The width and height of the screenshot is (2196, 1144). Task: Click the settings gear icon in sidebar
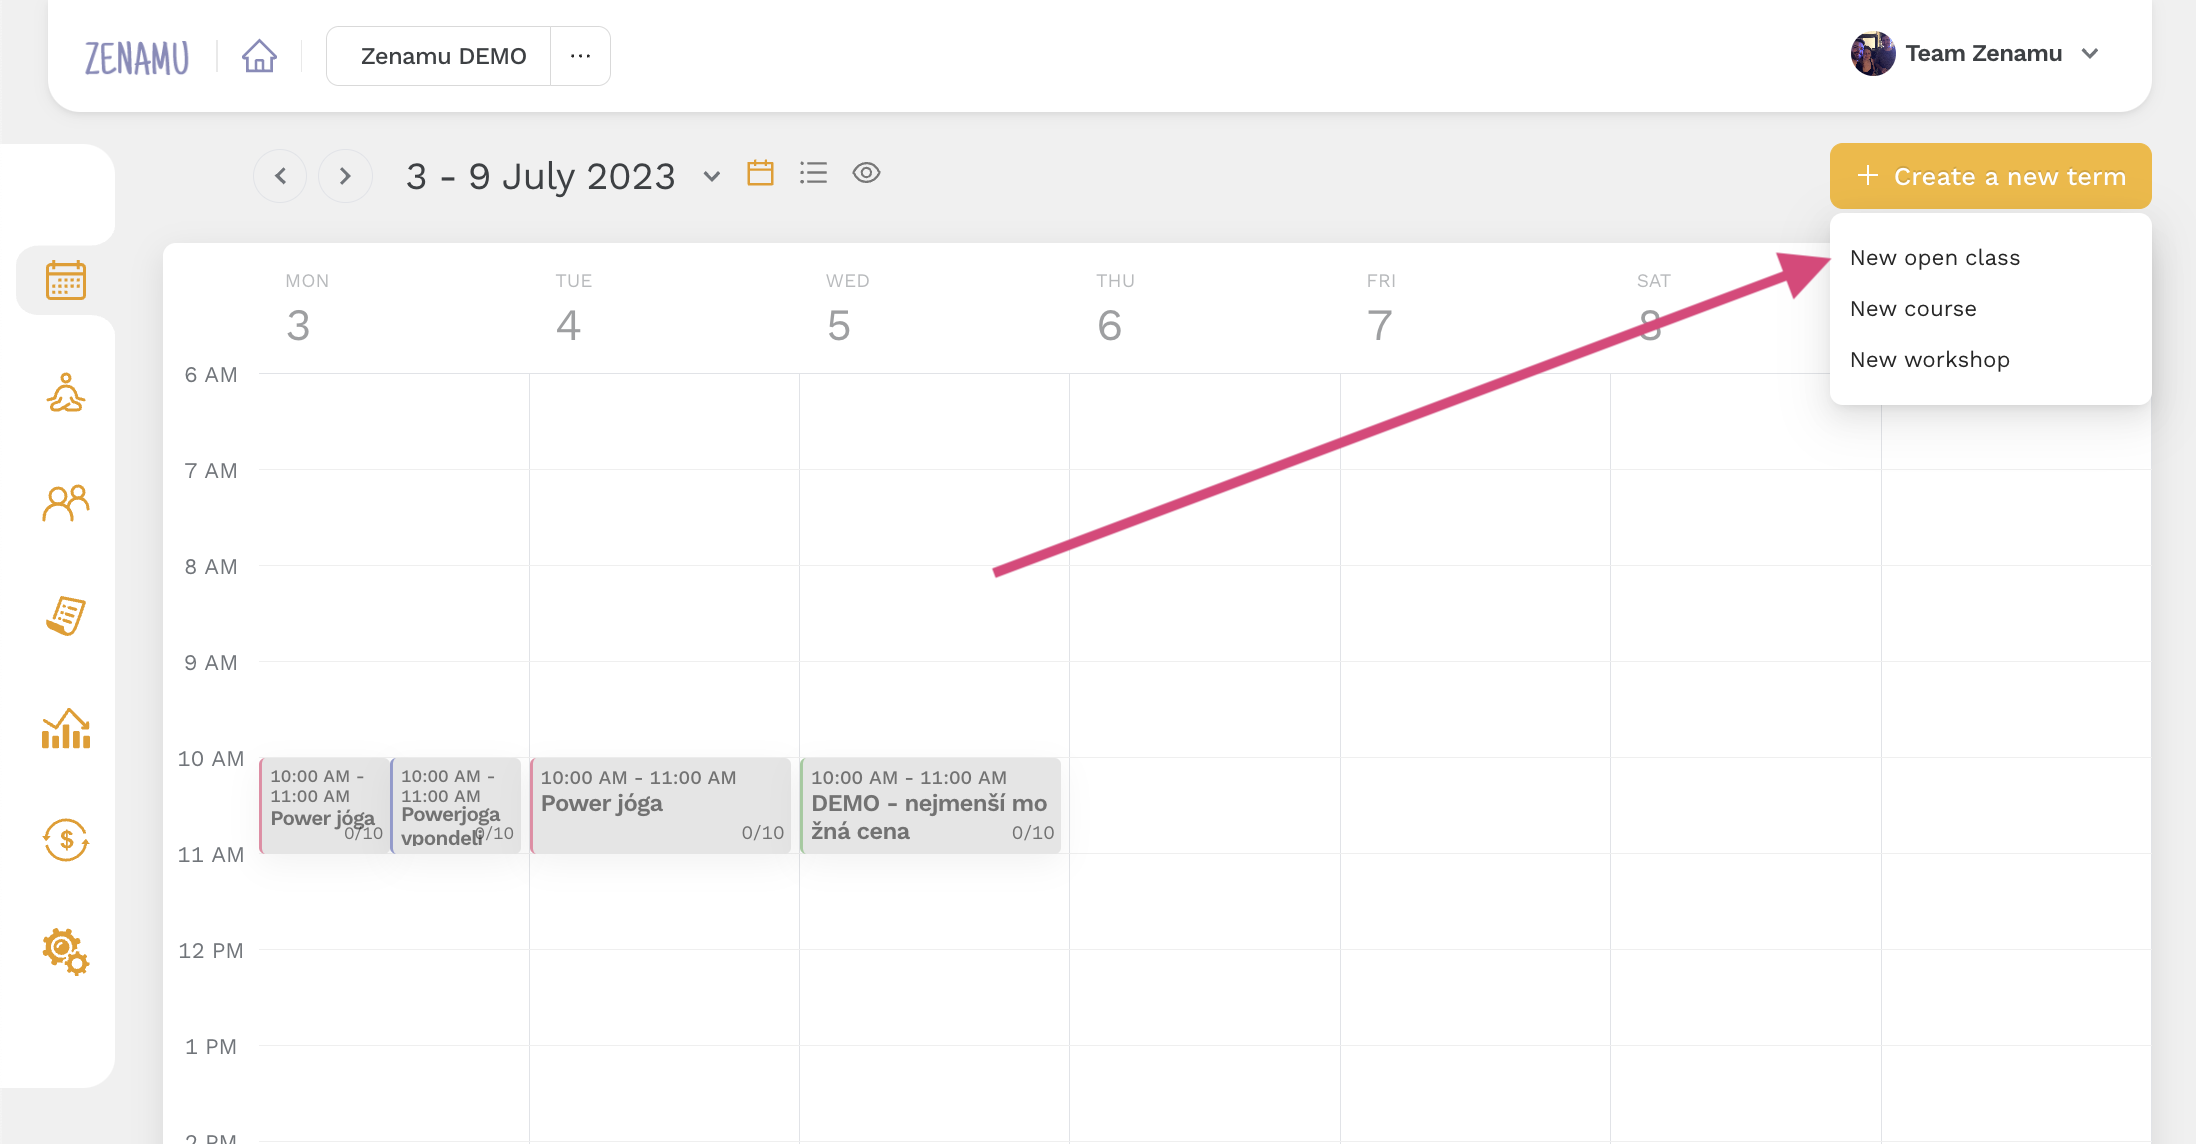pos(64,949)
